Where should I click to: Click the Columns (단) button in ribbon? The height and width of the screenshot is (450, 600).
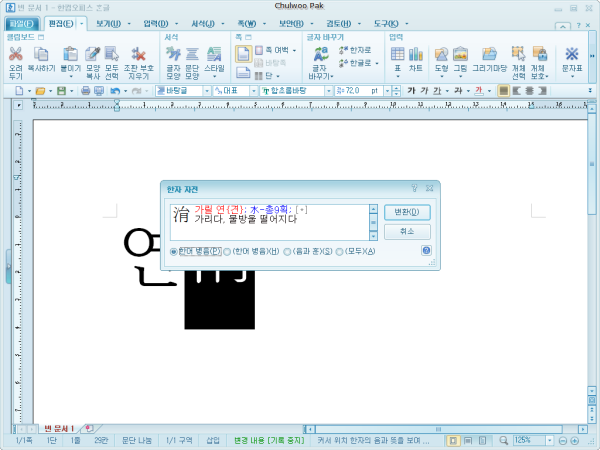coord(267,75)
